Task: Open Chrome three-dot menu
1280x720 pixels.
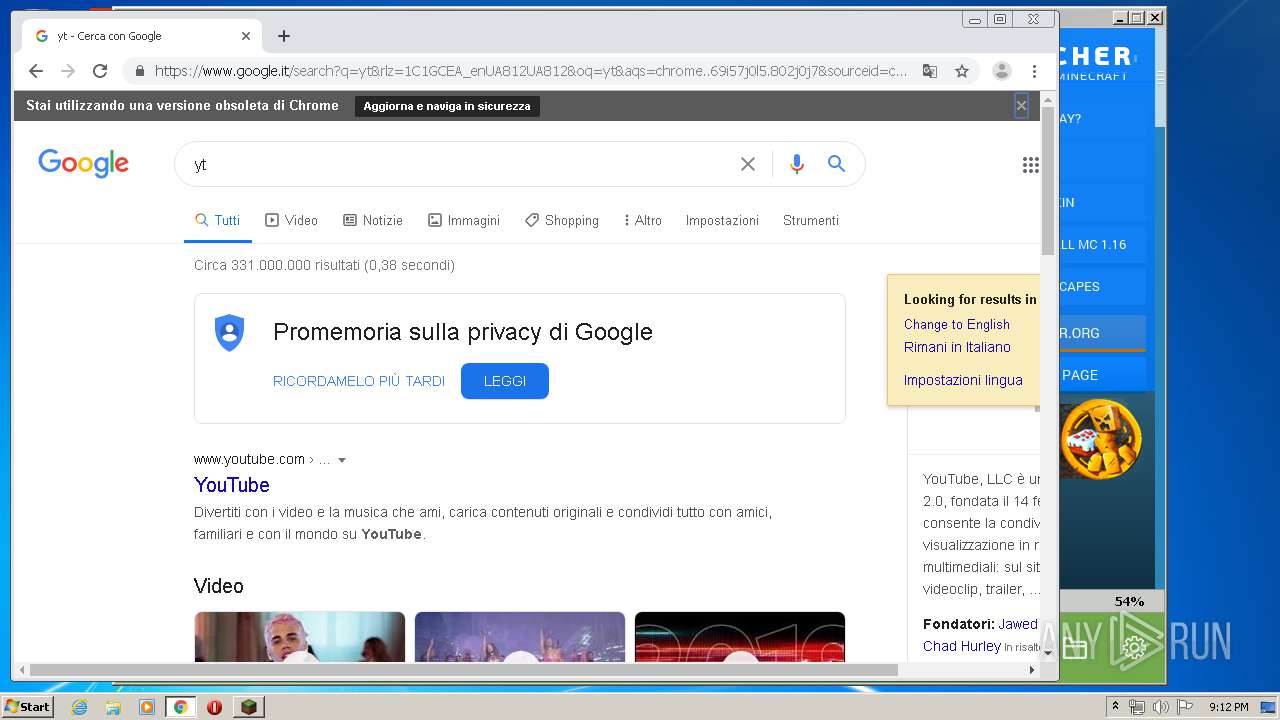Action: [x=1034, y=71]
